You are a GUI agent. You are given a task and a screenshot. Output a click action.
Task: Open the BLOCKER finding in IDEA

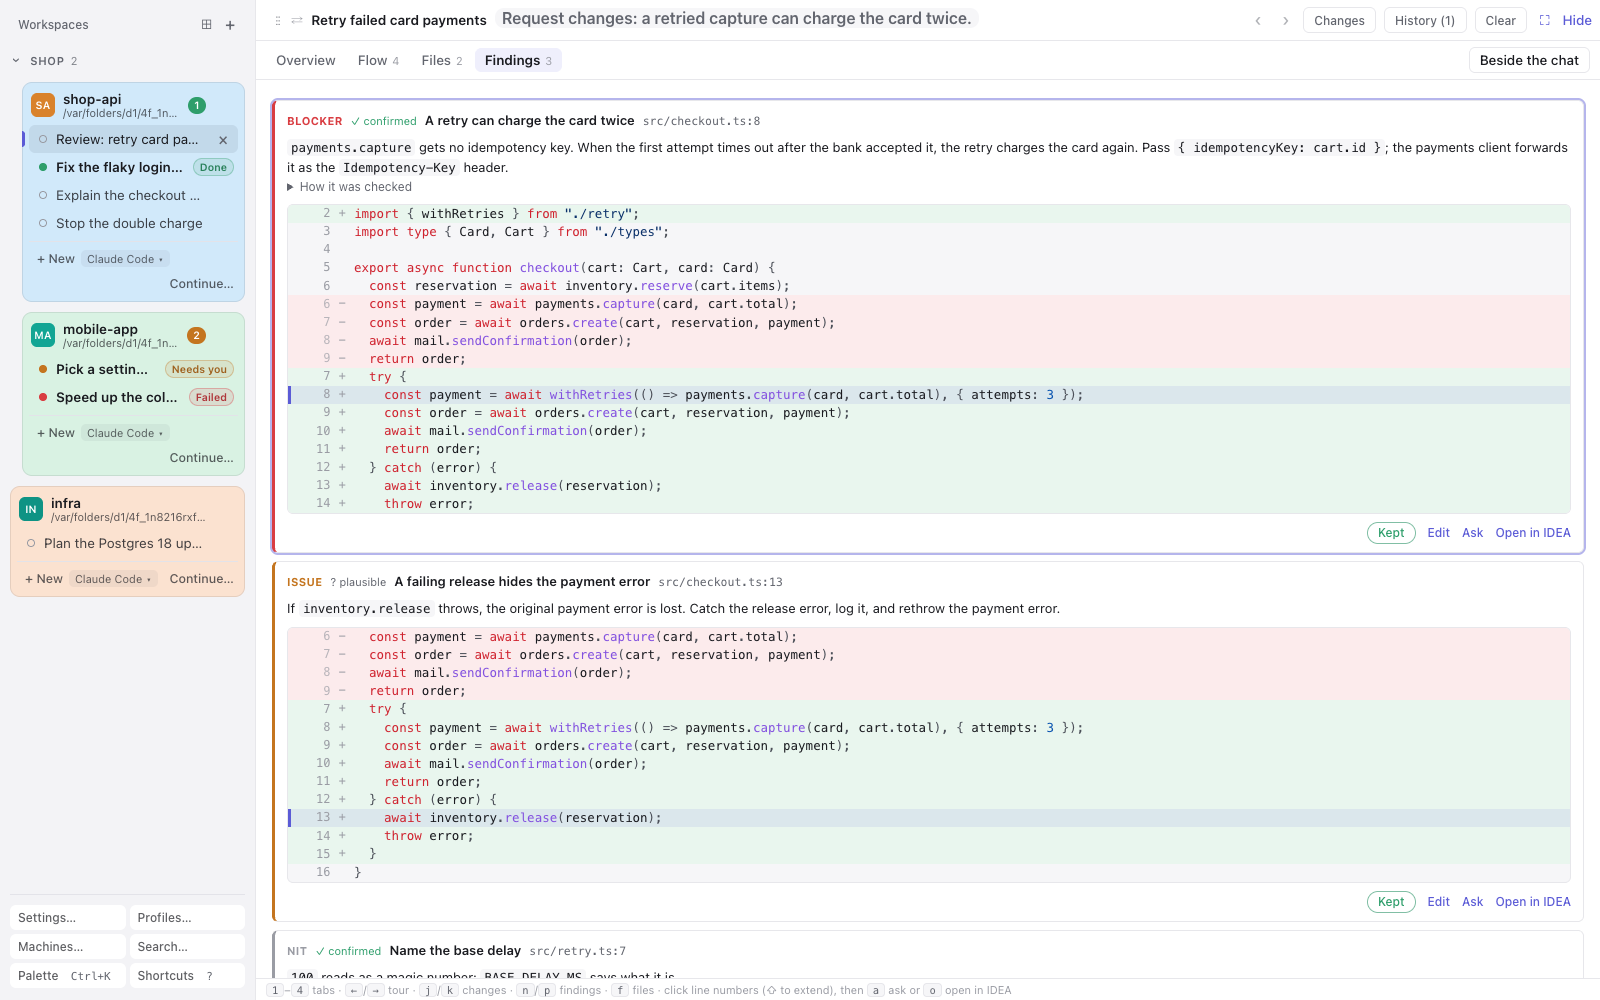point(1533,533)
